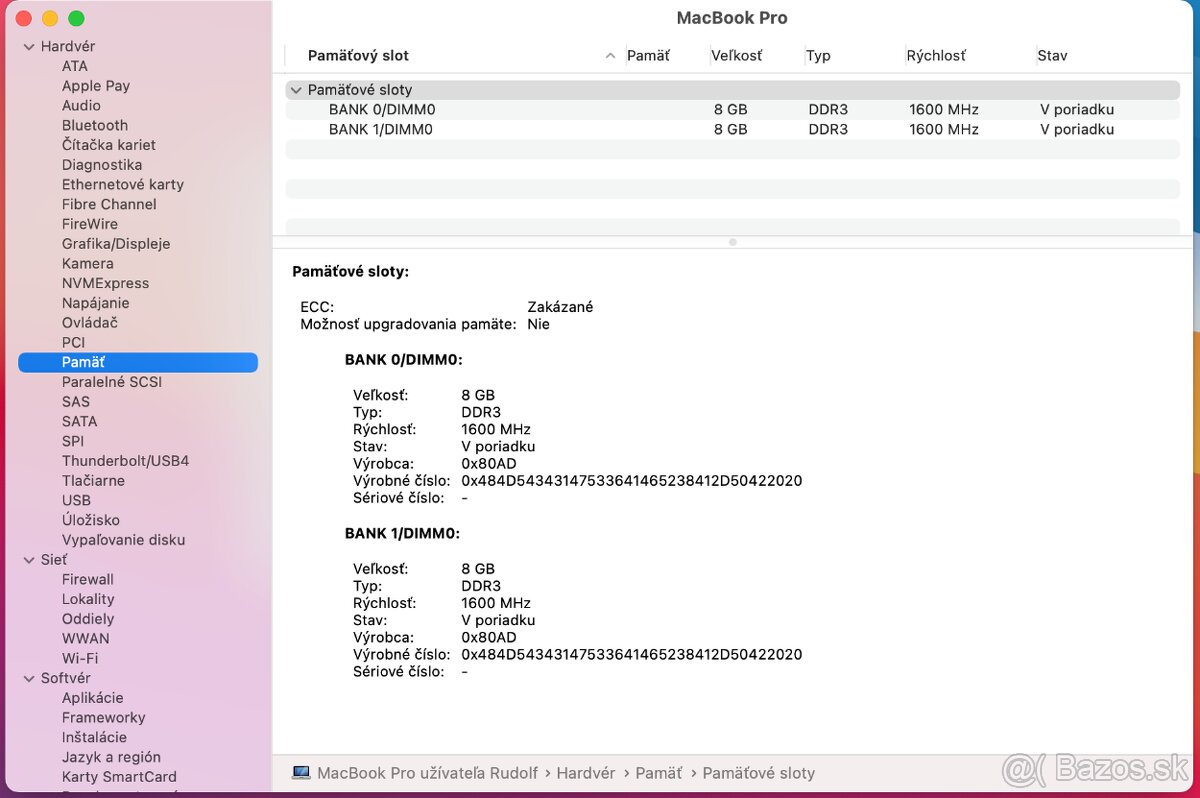Sort entries by the Rýchlosť column
Image resolution: width=1200 pixels, height=798 pixels.
point(936,56)
